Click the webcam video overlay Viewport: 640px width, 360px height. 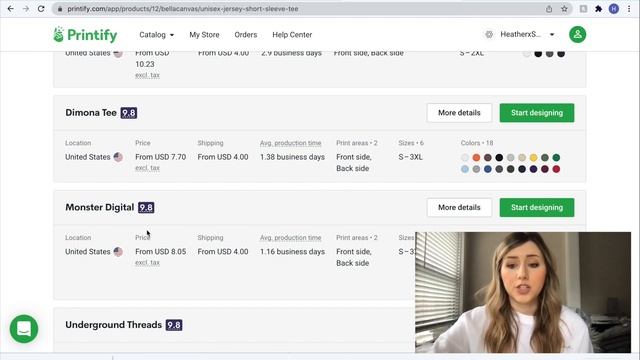[523, 292]
